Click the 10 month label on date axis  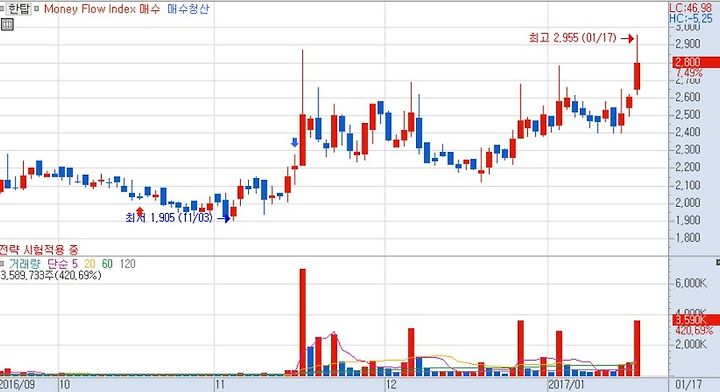(65, 384)
